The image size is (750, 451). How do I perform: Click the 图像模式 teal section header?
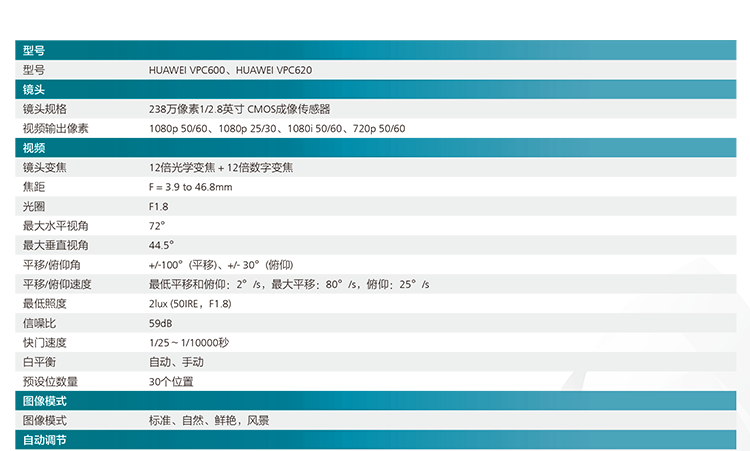point(380,401)
